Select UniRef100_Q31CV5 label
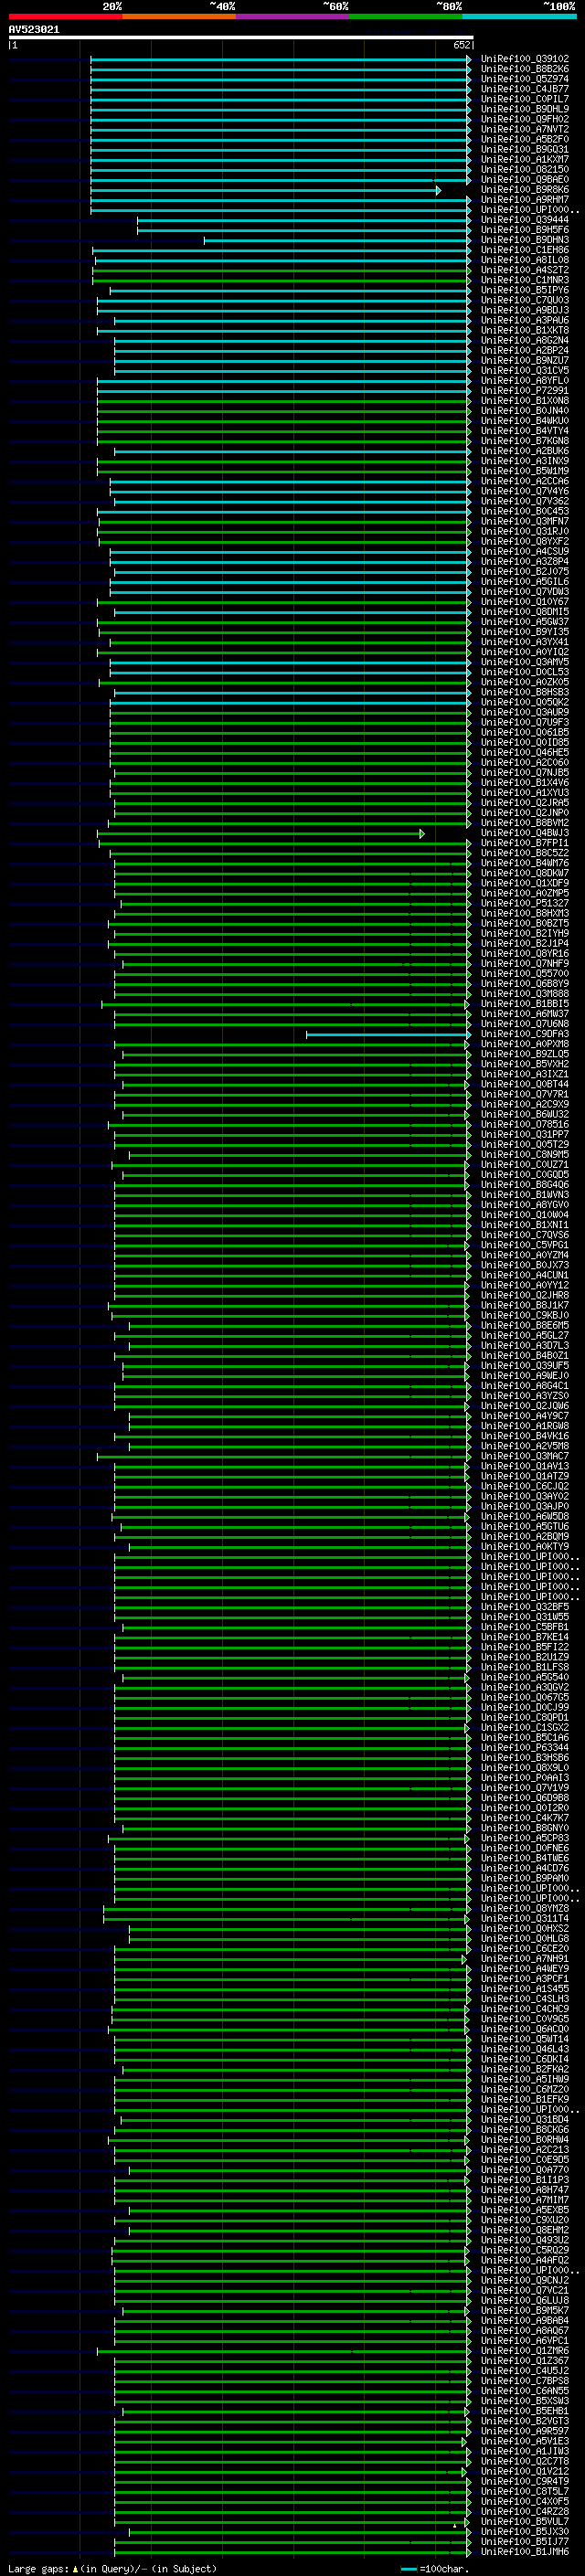 [525, 371]
